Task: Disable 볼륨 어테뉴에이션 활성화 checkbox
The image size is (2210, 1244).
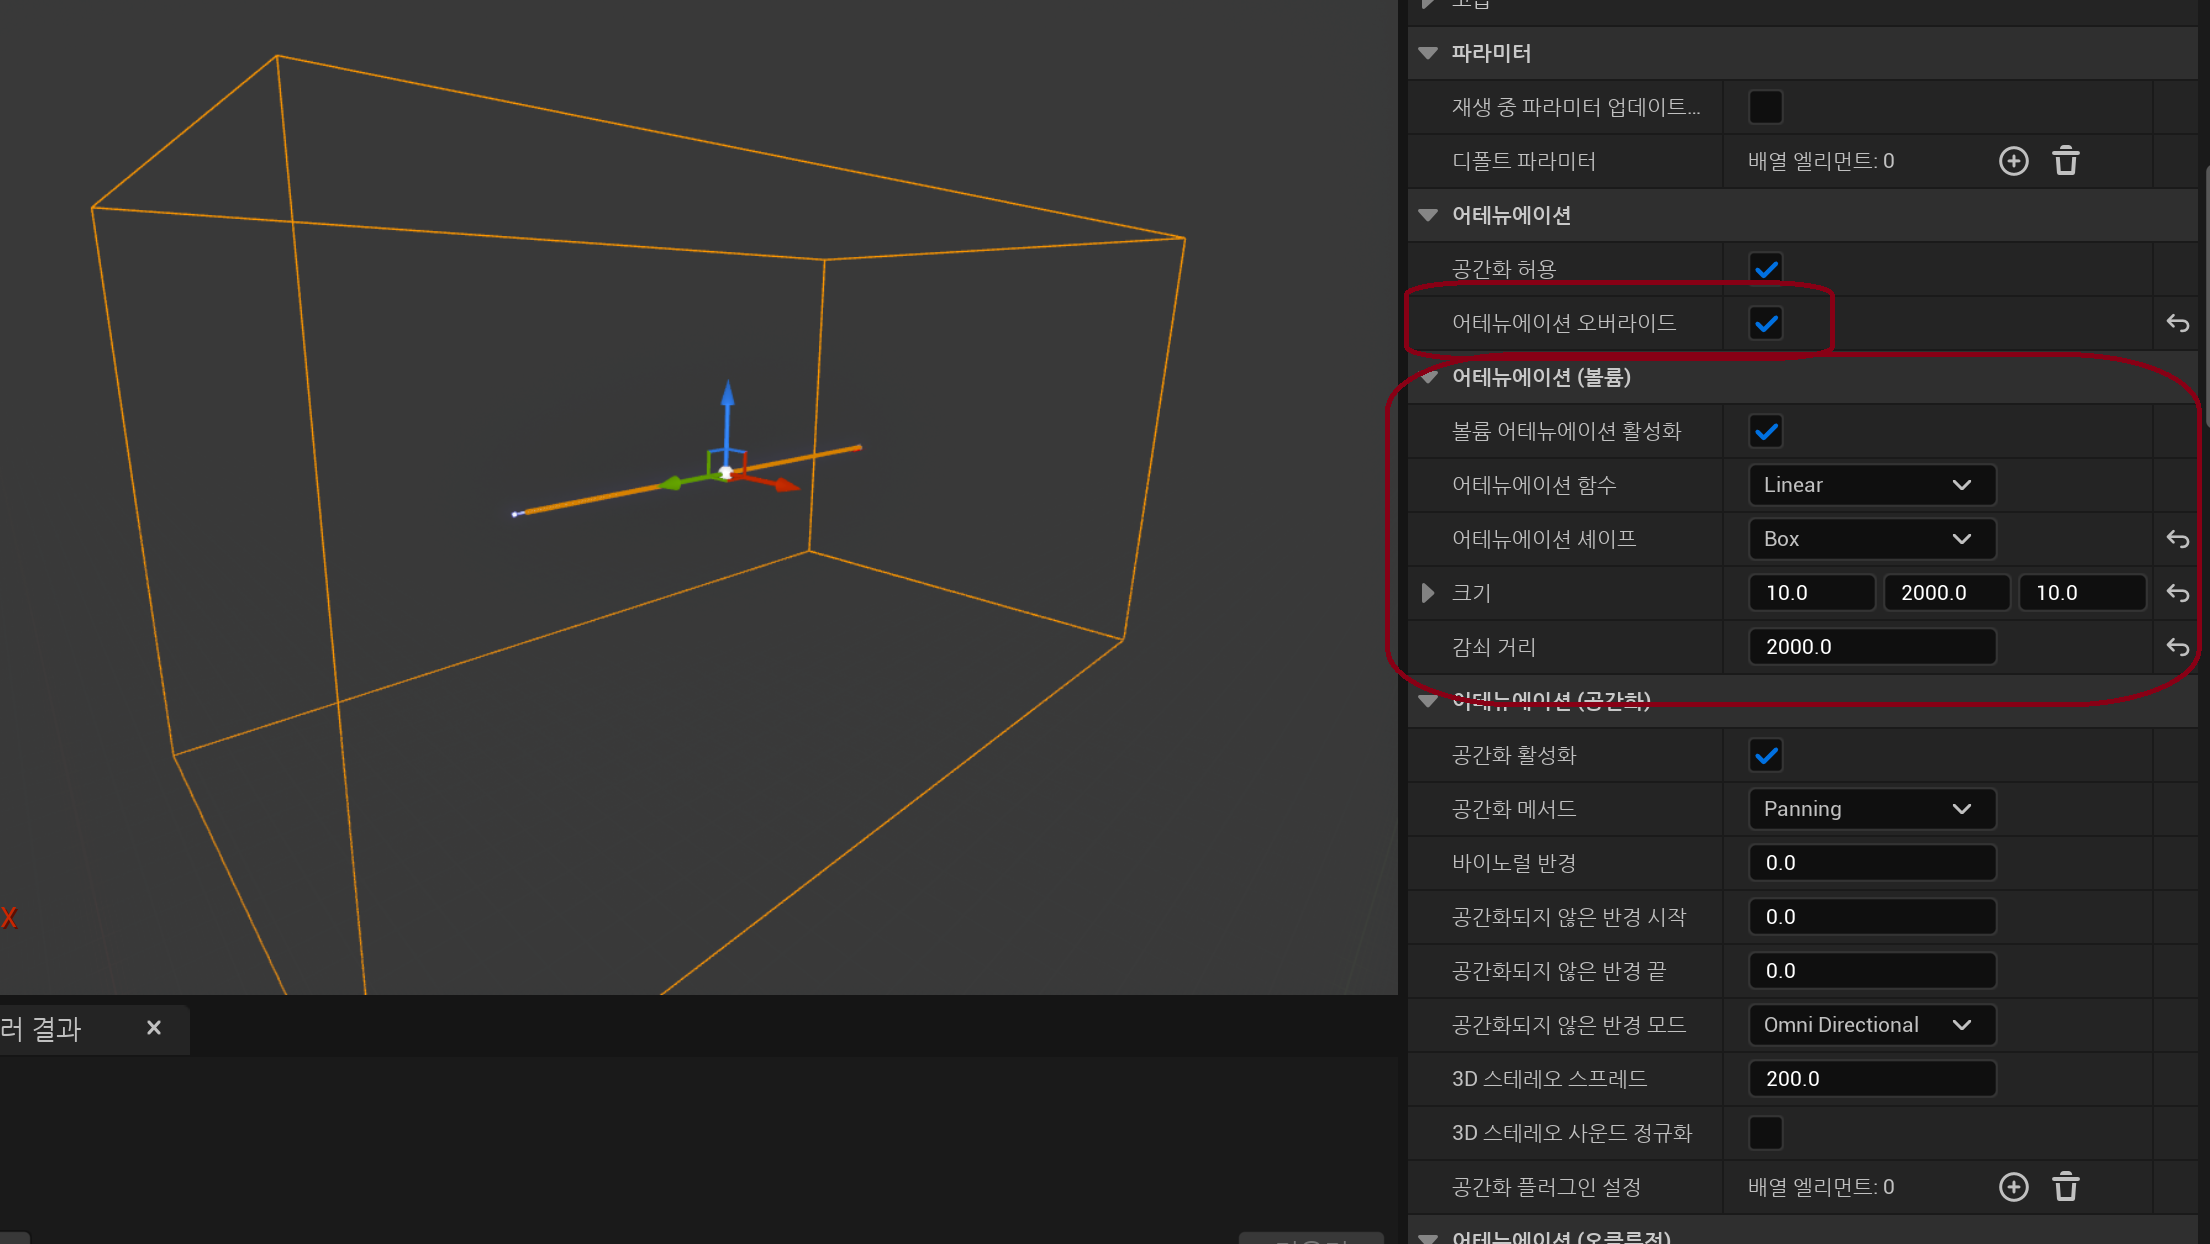Action: (x=1766, y=431)
